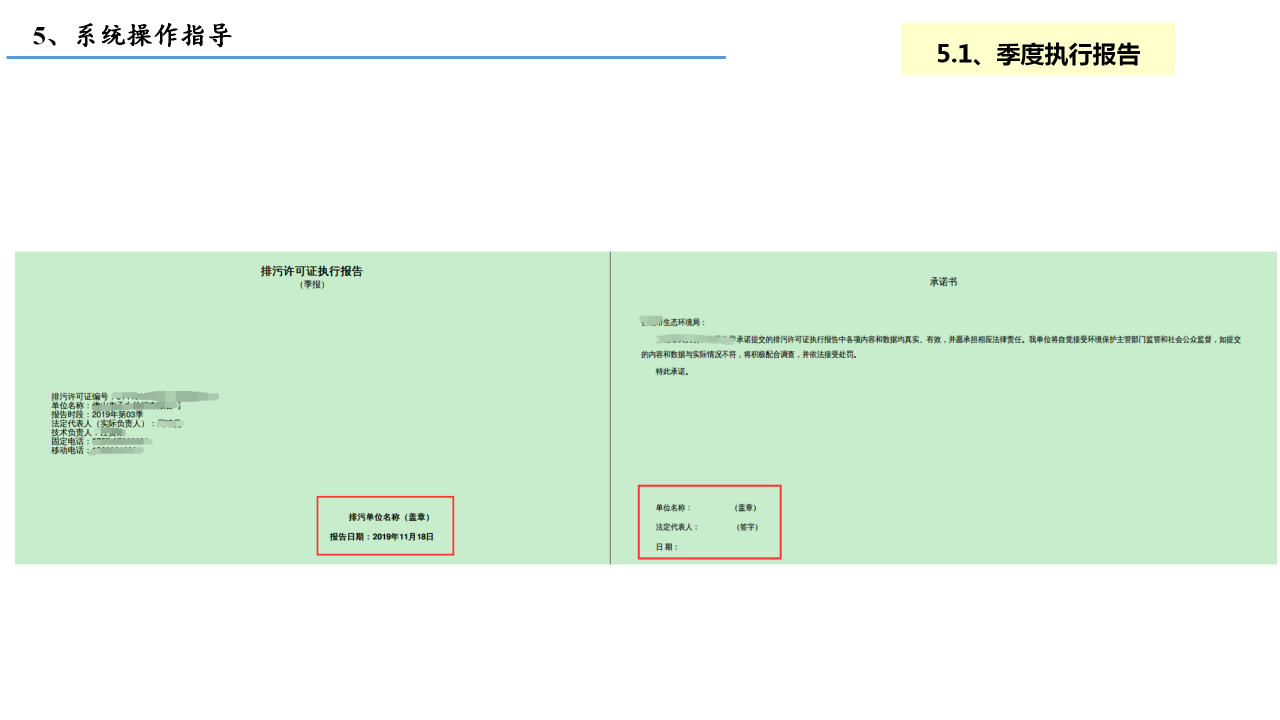This screenshot has height=720, width=1280.
Task: Select the yellow '5.1、季度执行报告' section label
Action: pyautogui.click(x=1038, y=54)
